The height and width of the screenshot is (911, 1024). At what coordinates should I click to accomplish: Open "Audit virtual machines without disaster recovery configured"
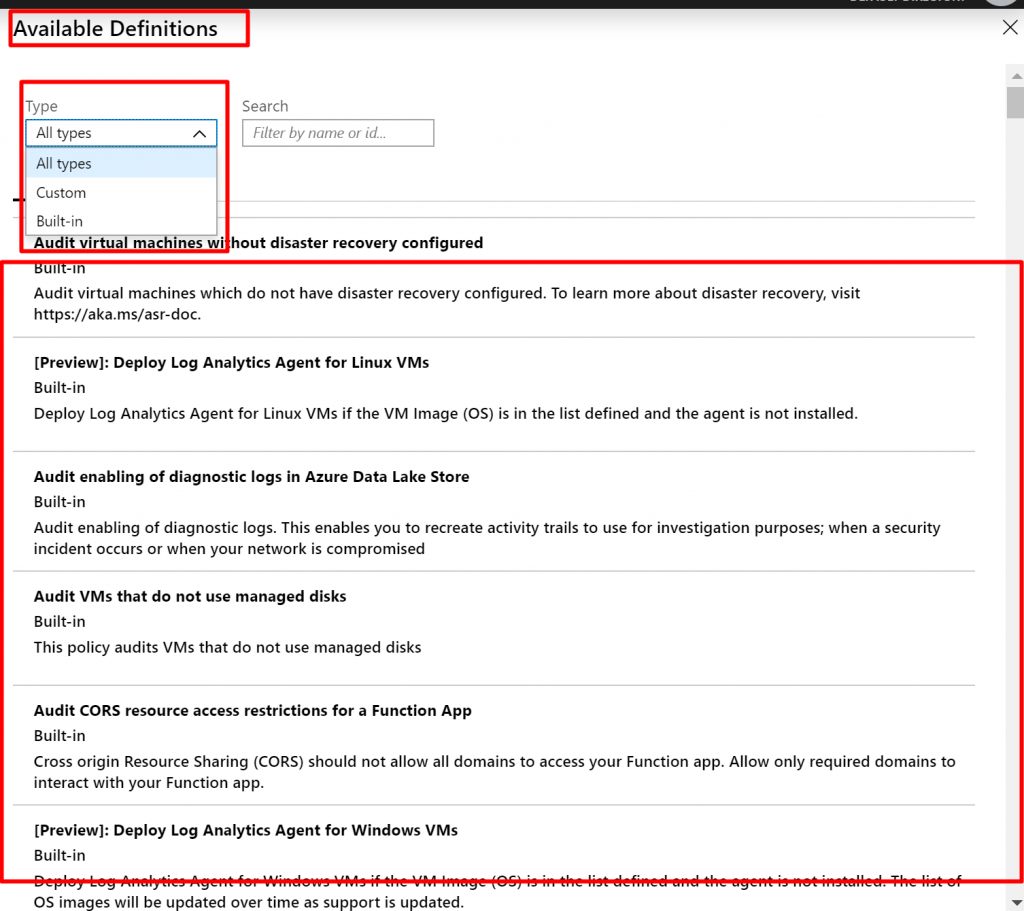tap(258, 243)
